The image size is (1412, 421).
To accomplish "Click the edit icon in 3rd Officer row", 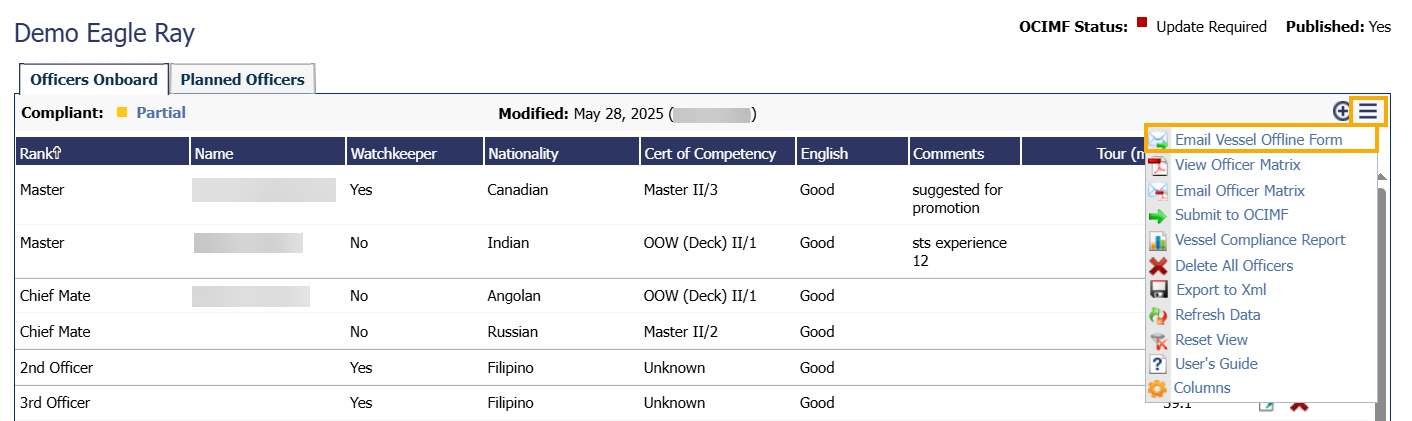I will [x=1266, y=404].
